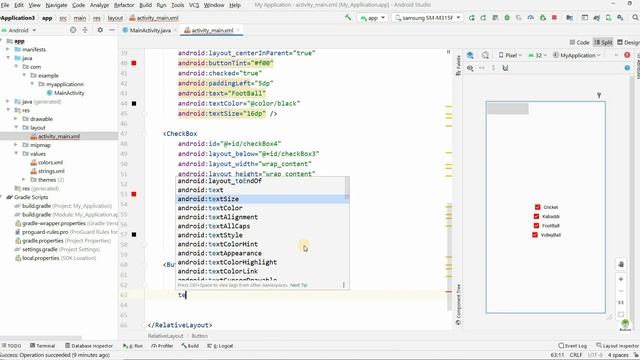Expand the themes folder arrow

tap(24, 180)
